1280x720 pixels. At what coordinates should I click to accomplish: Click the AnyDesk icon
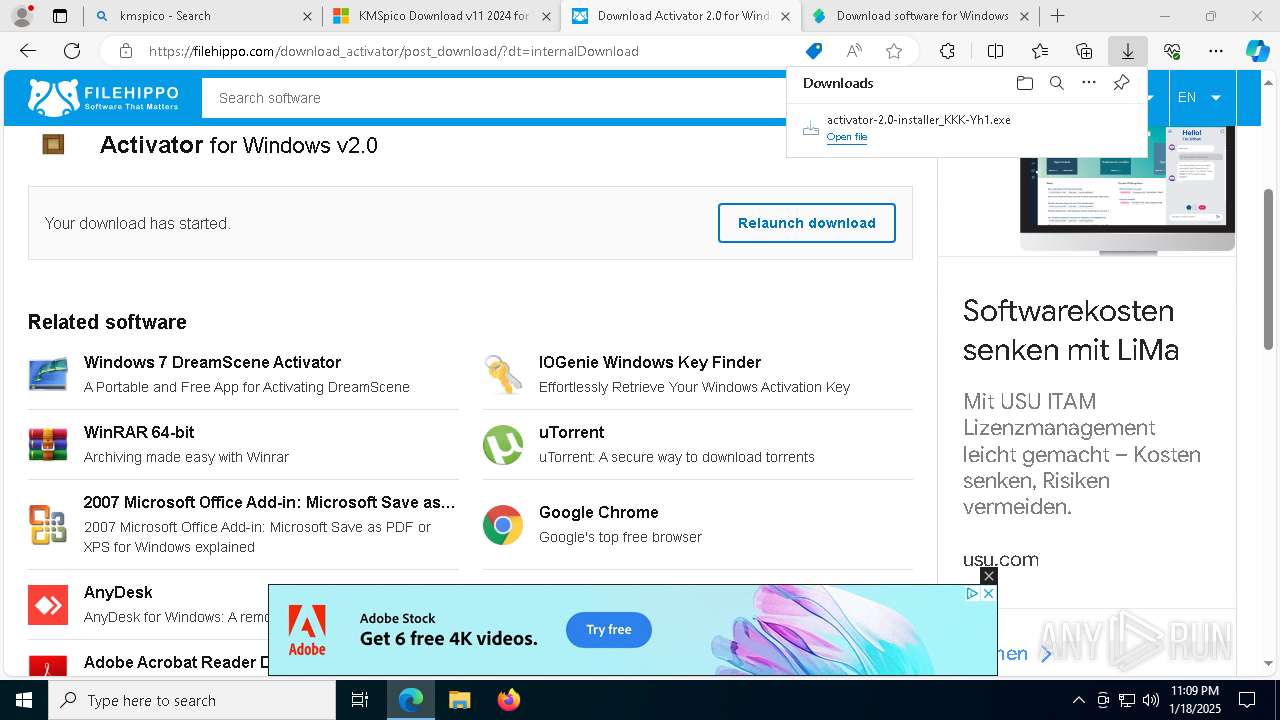pos(48,605)
